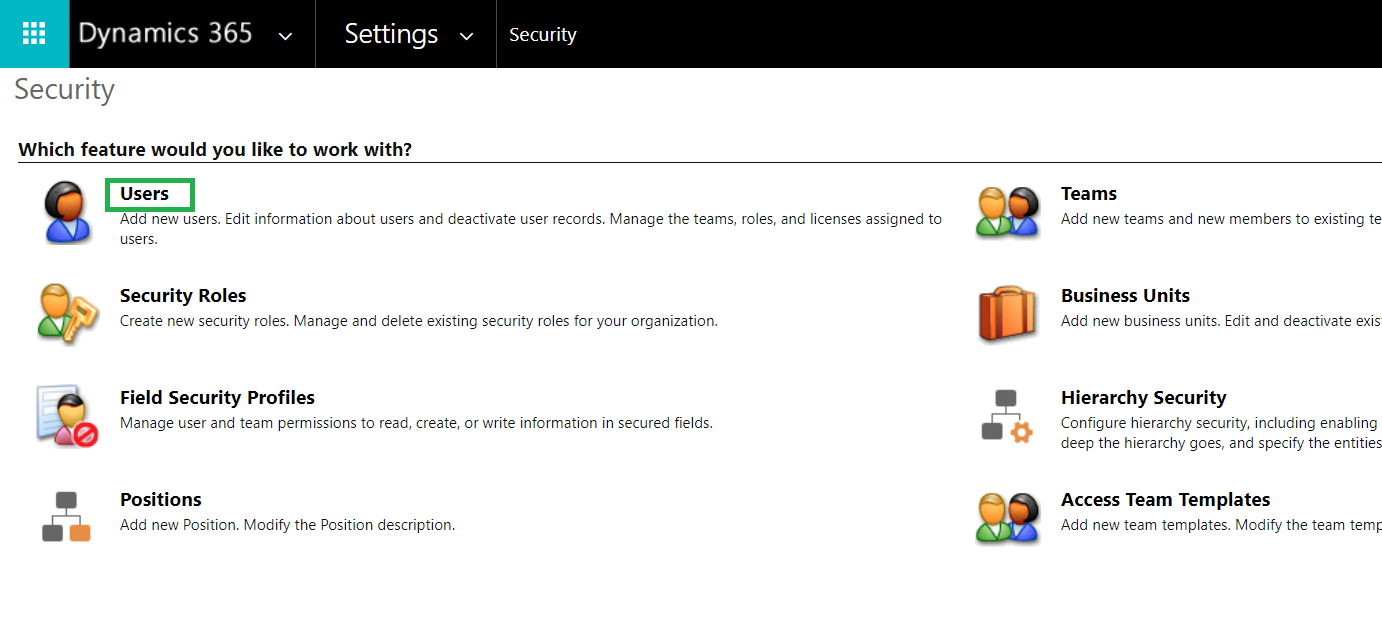Click the Business Units briefcase icon
Image resolution: width=1382 pixels, height=636 pixels.
click(1008, 314)
